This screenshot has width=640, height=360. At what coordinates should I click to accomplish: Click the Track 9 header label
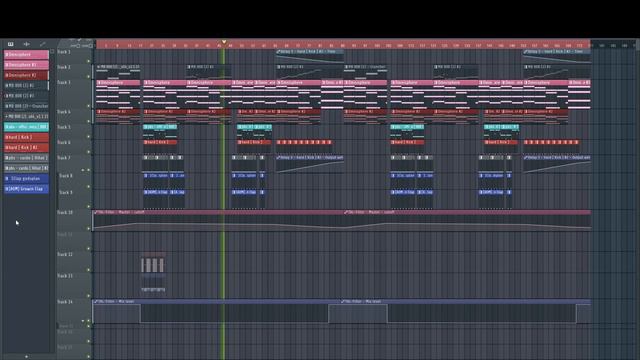click(x=66, y=192)
